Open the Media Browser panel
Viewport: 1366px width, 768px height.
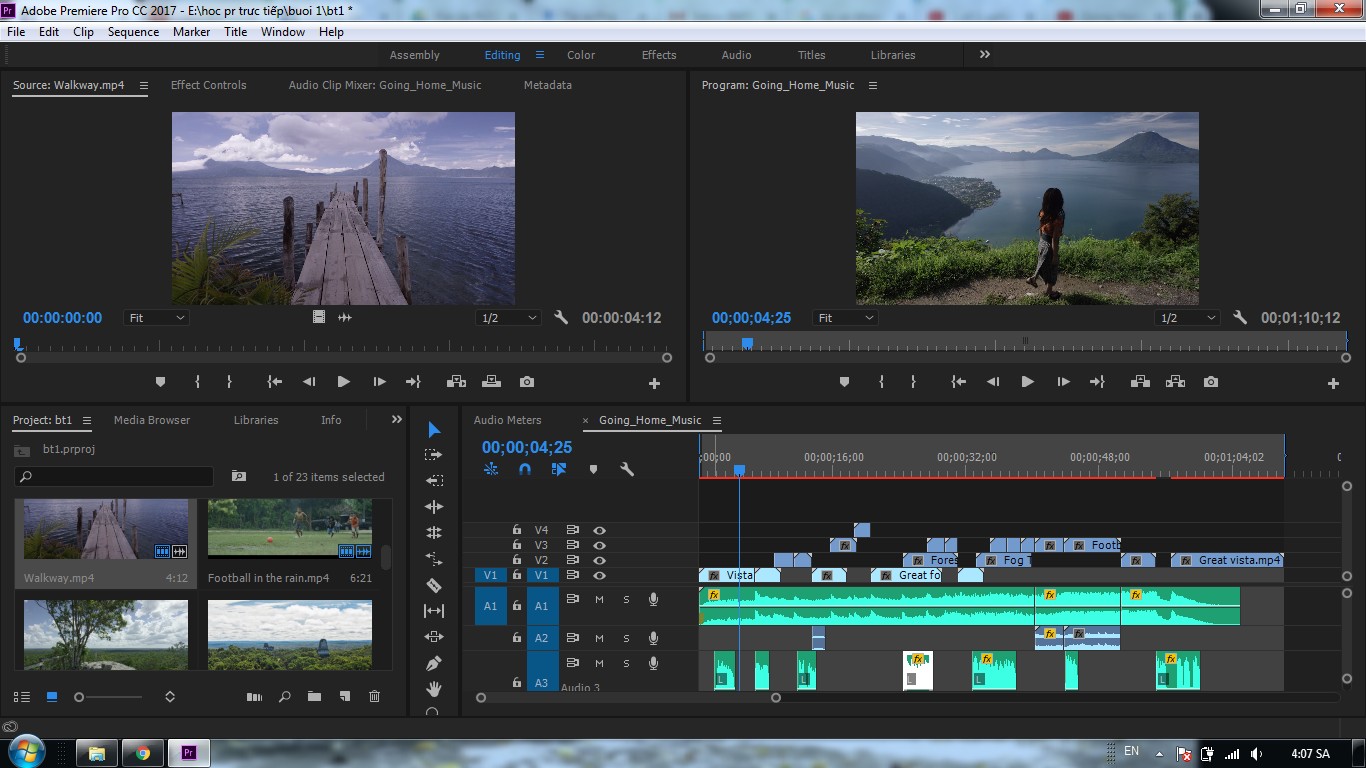click(x=152, y=420)
